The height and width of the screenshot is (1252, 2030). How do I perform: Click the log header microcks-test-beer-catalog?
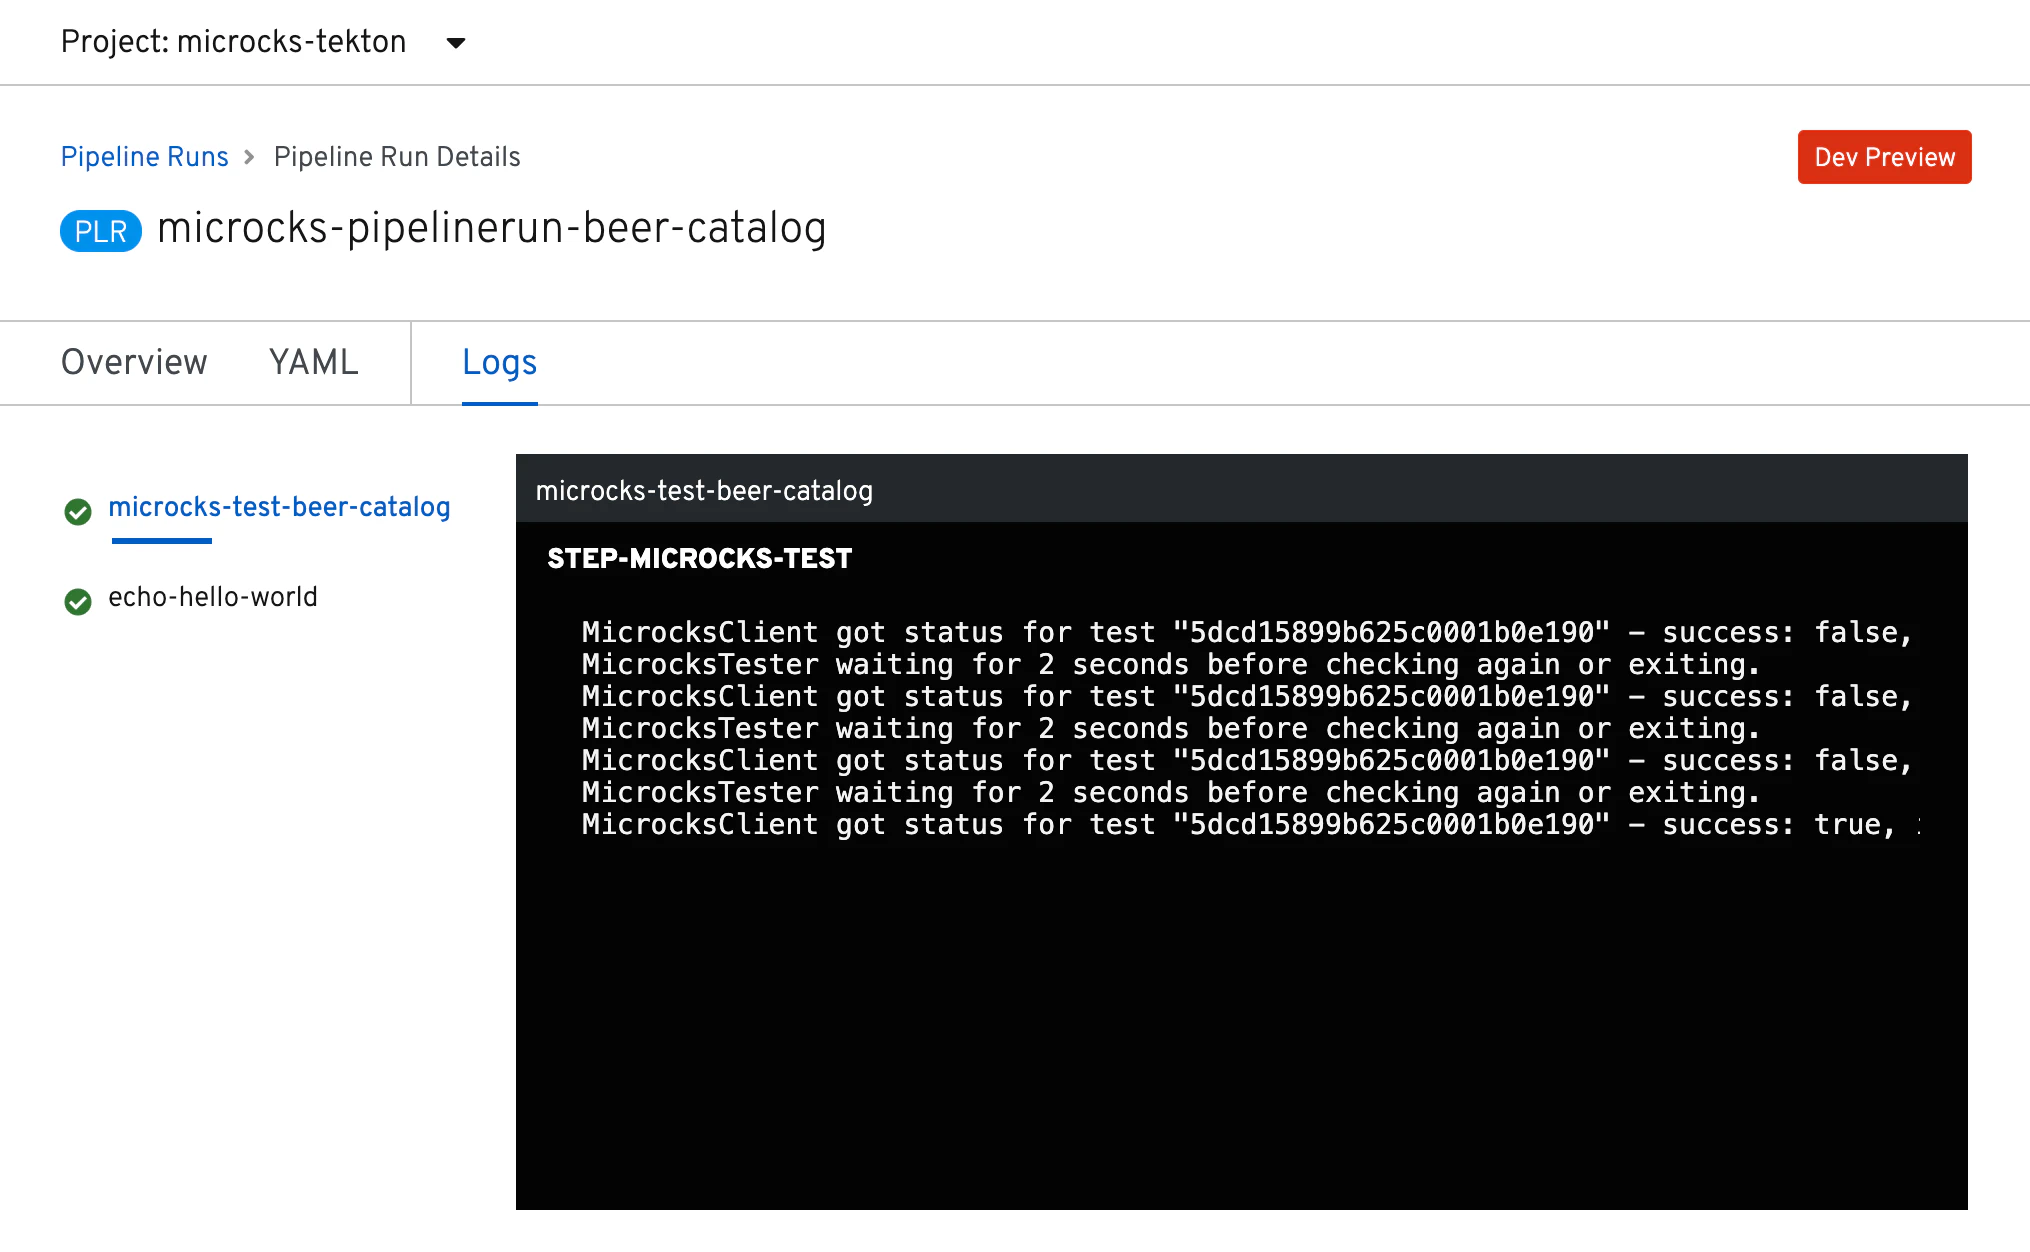pyautogui.click(x=704, y=490)
